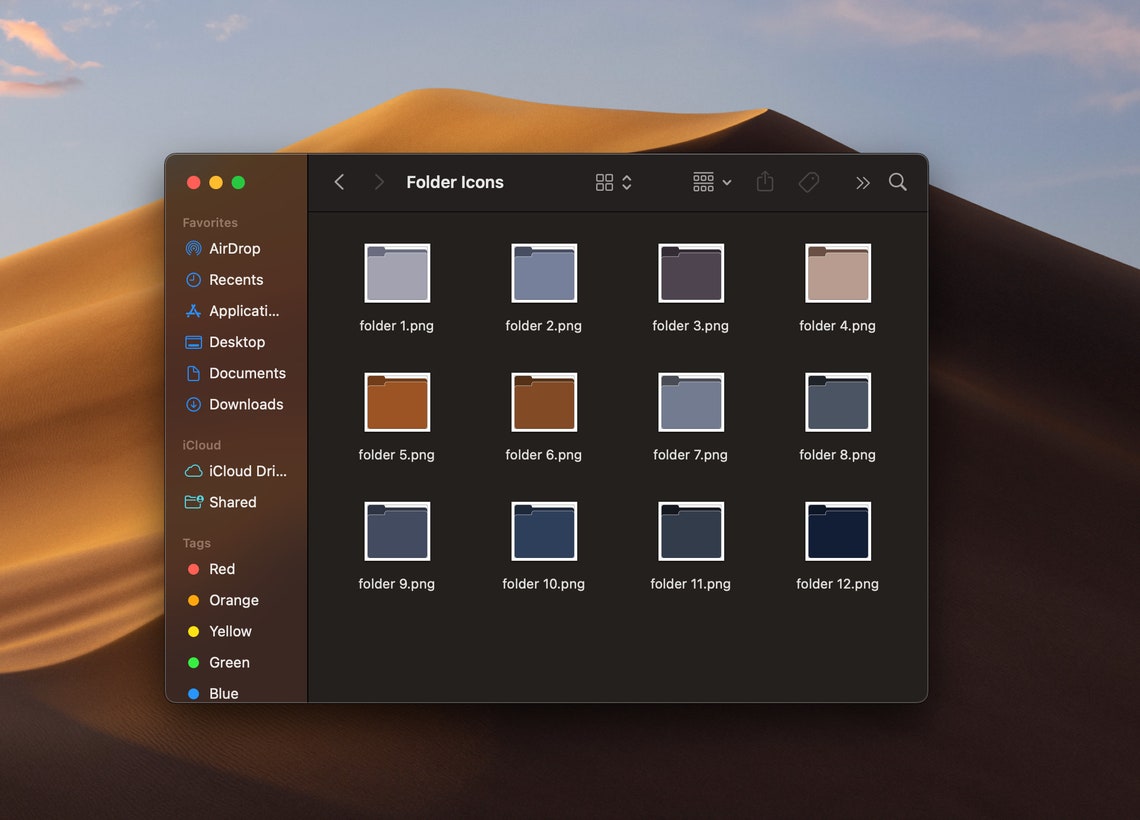This screenshot has width=1140, height=820.
Task: Go to the Desktop folder
Action: click(237, 342)
